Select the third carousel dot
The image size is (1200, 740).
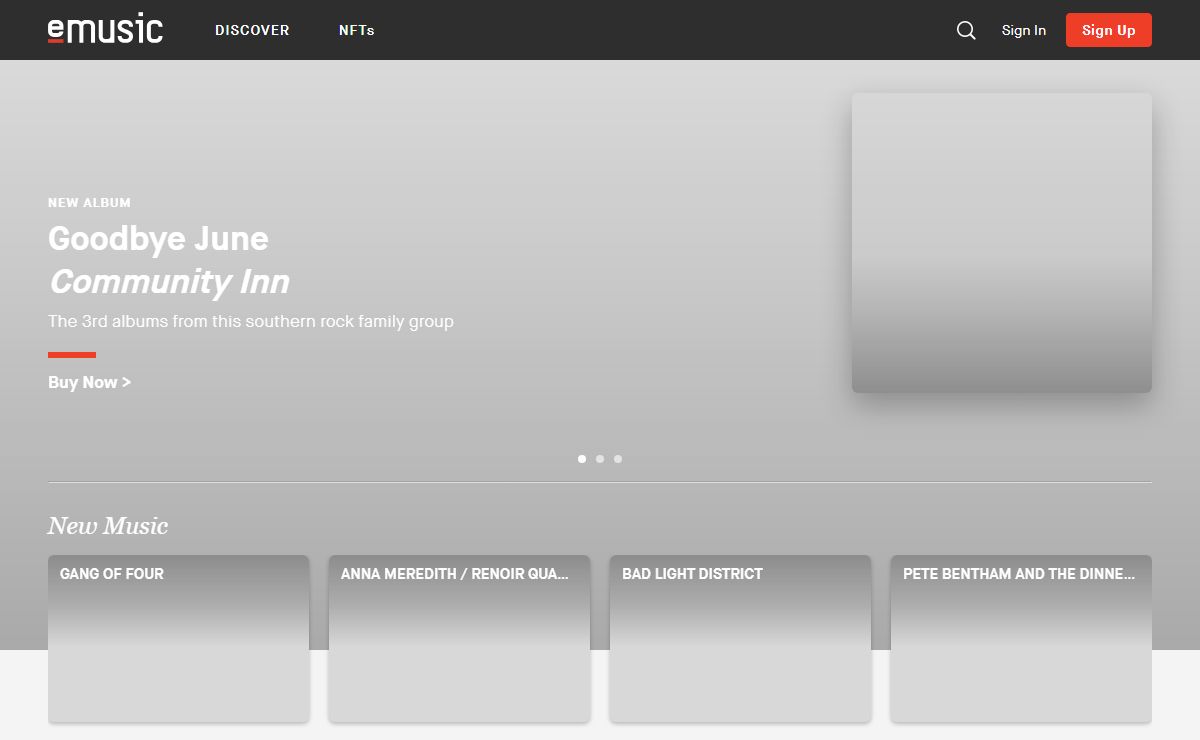618,459
